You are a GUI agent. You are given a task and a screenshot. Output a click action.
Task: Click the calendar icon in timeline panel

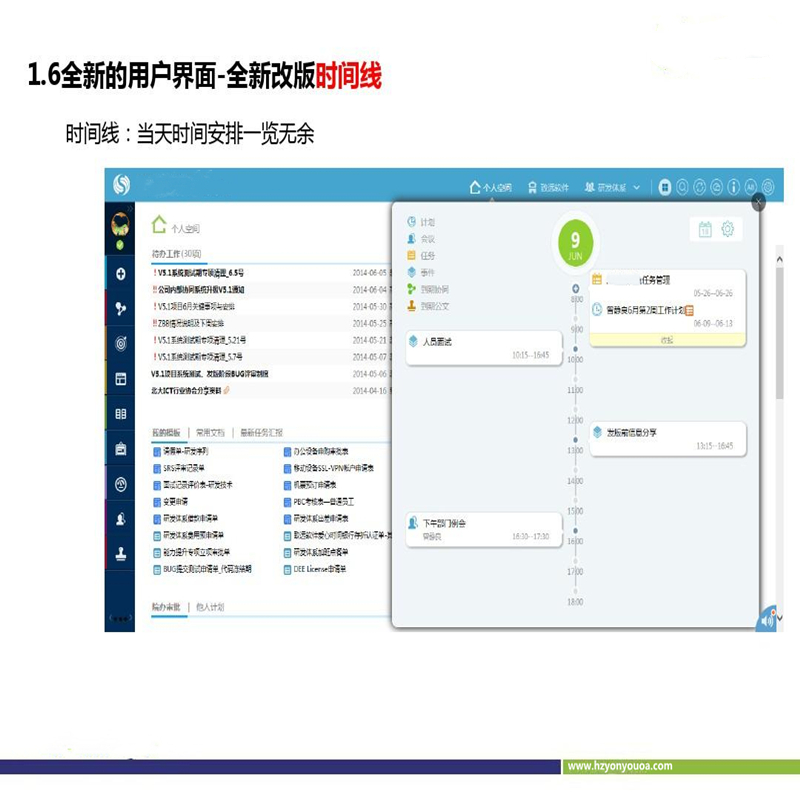pos(705,230)
